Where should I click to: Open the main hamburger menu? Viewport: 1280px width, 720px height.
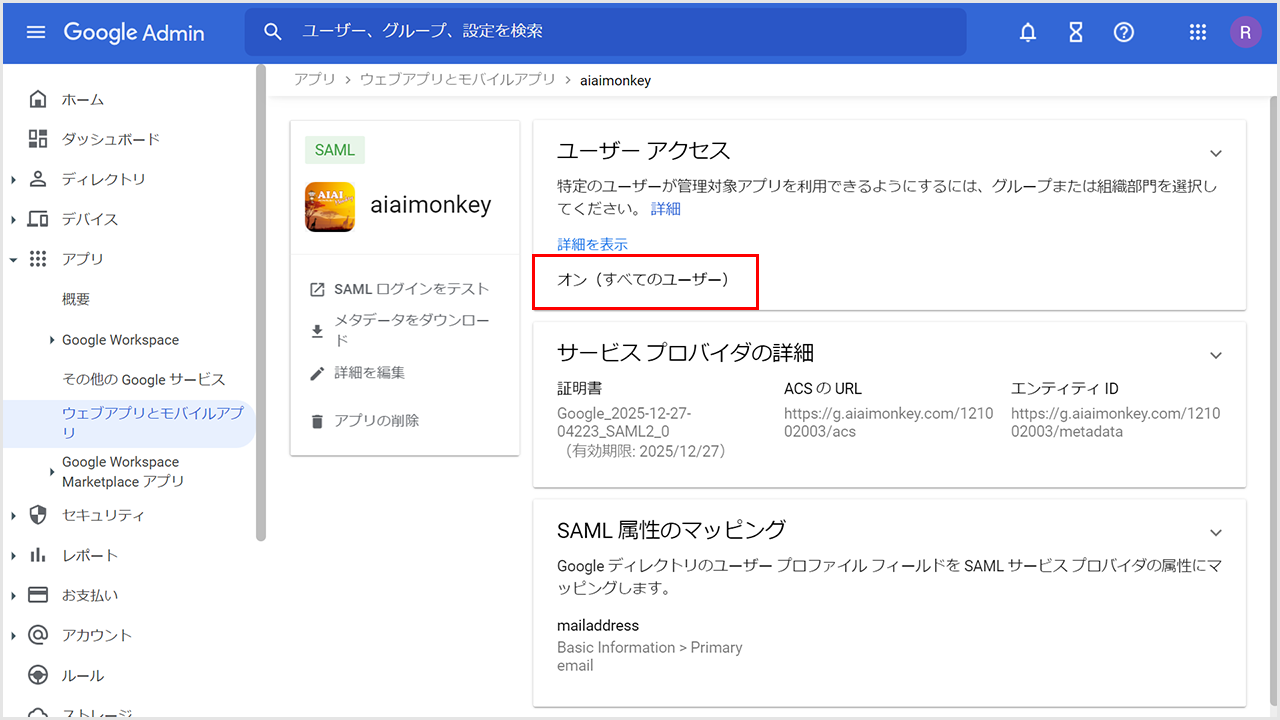pos(36,32)
